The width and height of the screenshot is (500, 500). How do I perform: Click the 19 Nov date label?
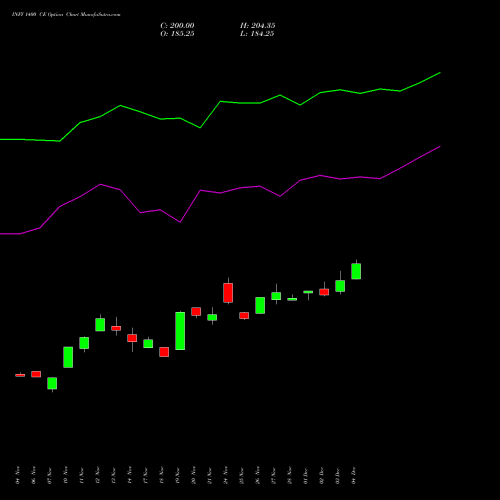pos(177,475)
